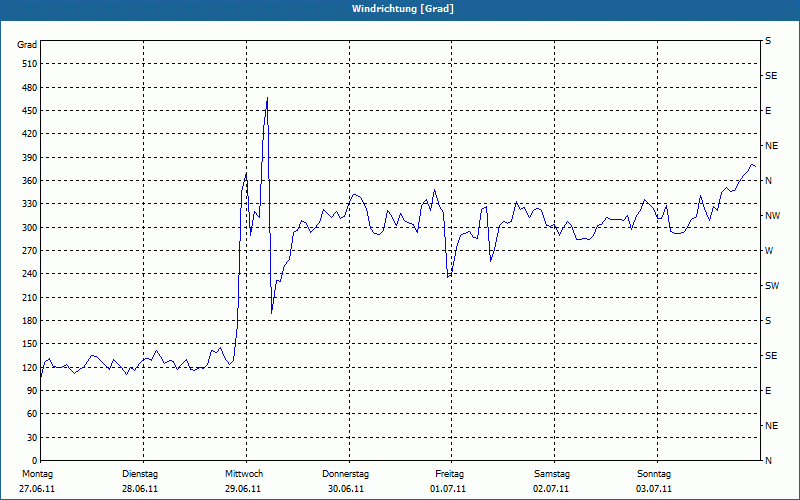The width and height of the screenshot is (800, 500).
Task: Select the 420 y-axis tick label
Action: point(30,134)
